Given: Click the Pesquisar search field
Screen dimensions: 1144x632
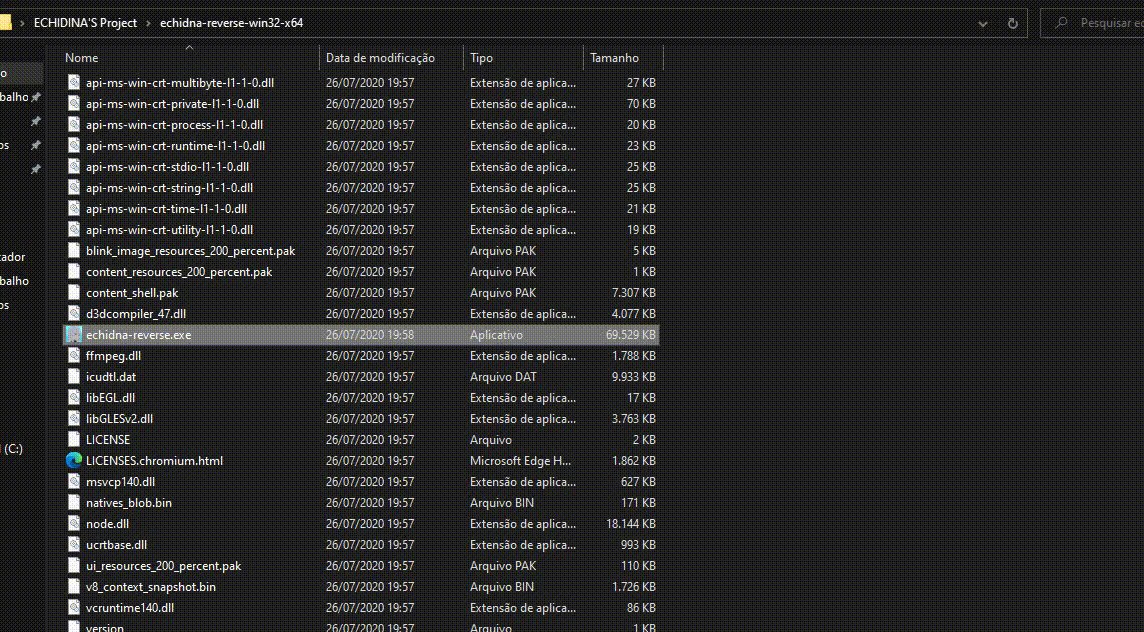Looking at the screenshot, I should pyautogui.click(x=1094, y=23).
